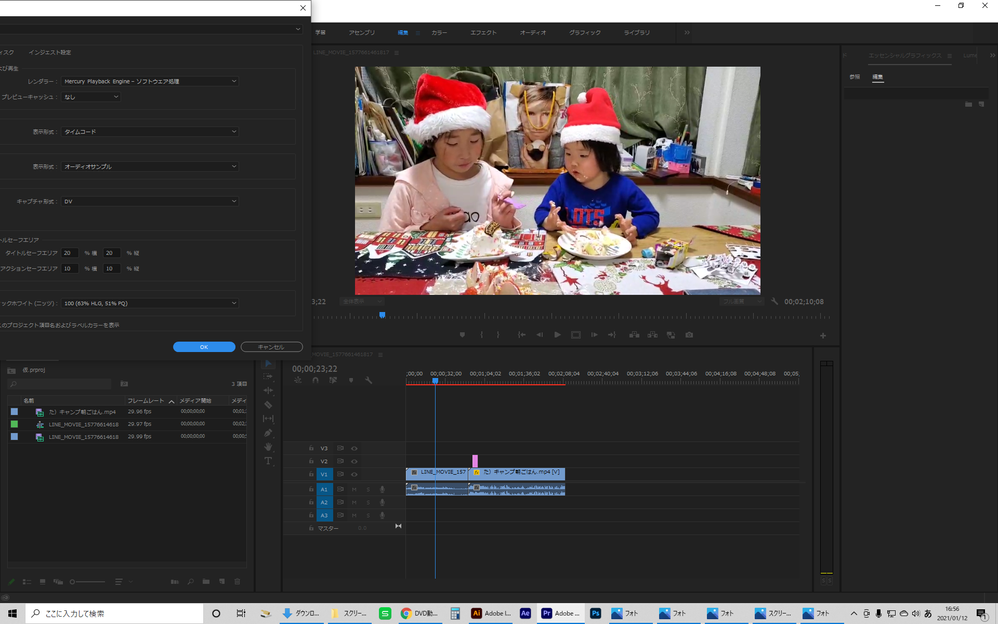Image resolution: width=998 pixels, height=624 pixels.
Task: Step forward one frame
Action: tap(594, 335)
